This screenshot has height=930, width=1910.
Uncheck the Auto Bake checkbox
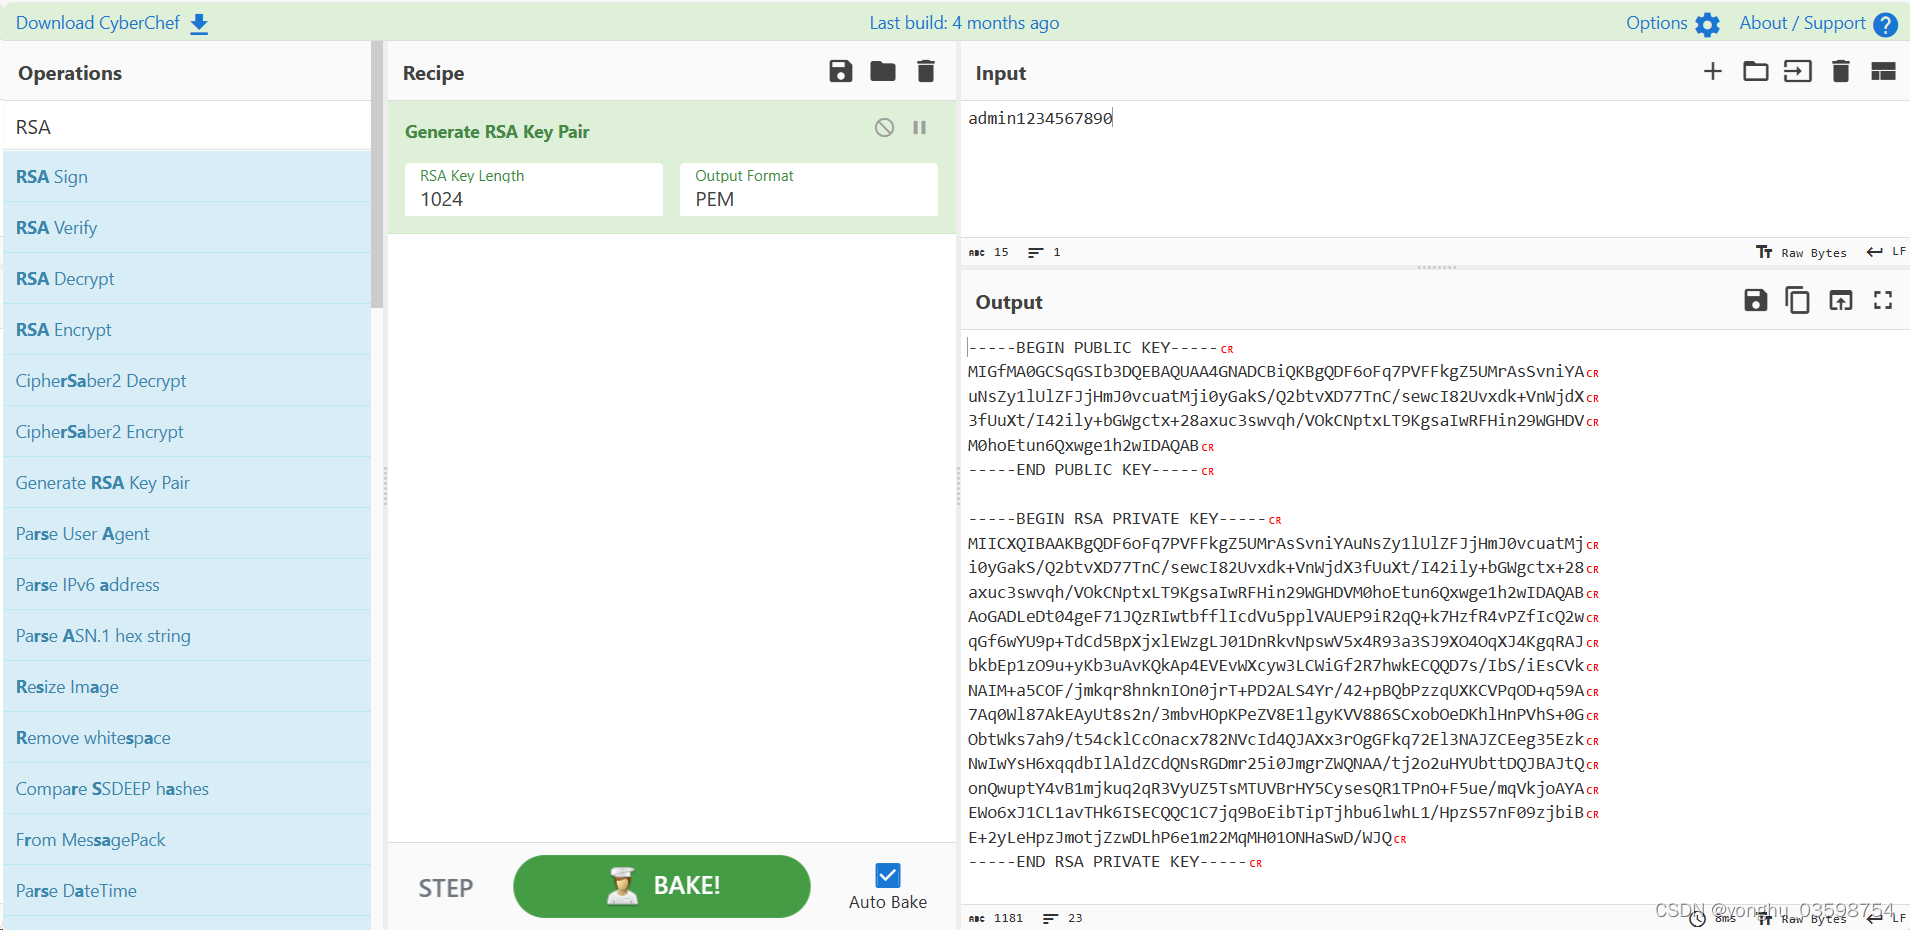(887, 875)
